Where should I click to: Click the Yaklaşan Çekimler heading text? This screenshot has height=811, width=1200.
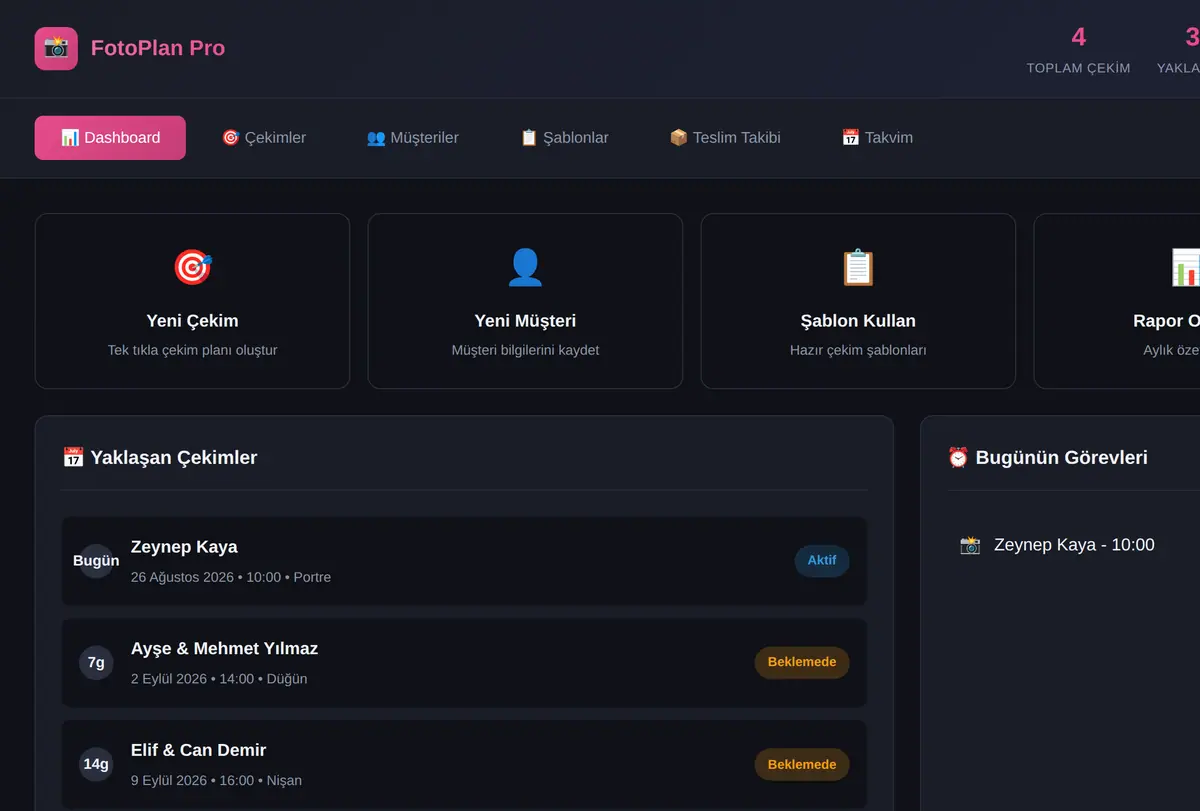tap(174, 458)
